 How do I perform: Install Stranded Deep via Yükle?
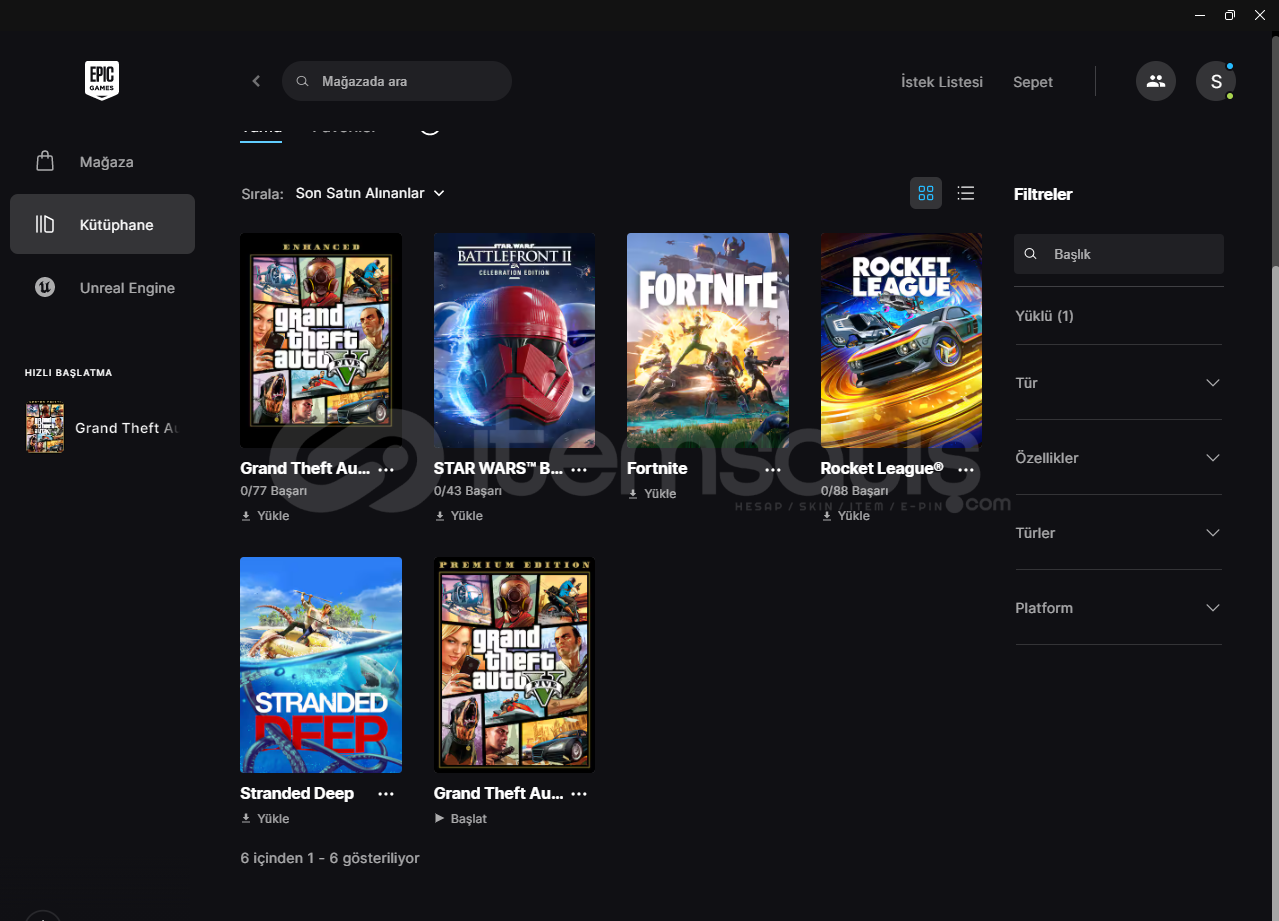tap(265, 819)
